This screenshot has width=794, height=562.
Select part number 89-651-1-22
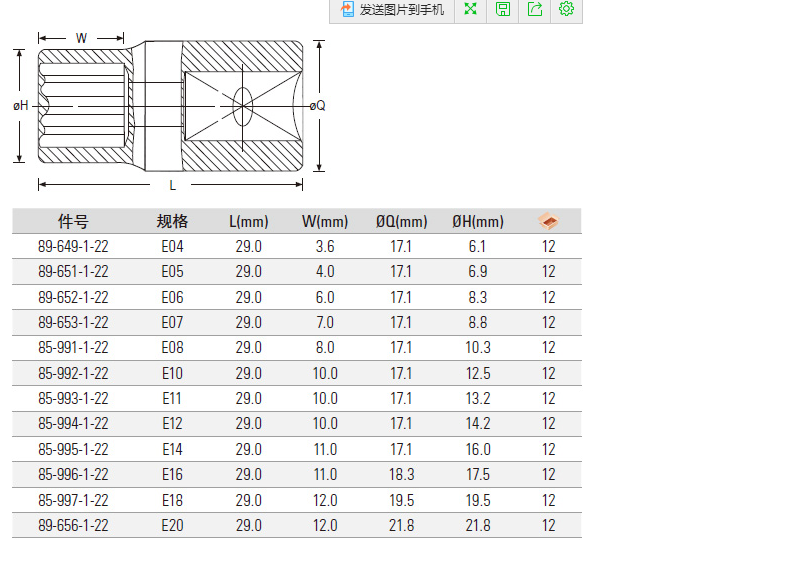coord(73,272)
